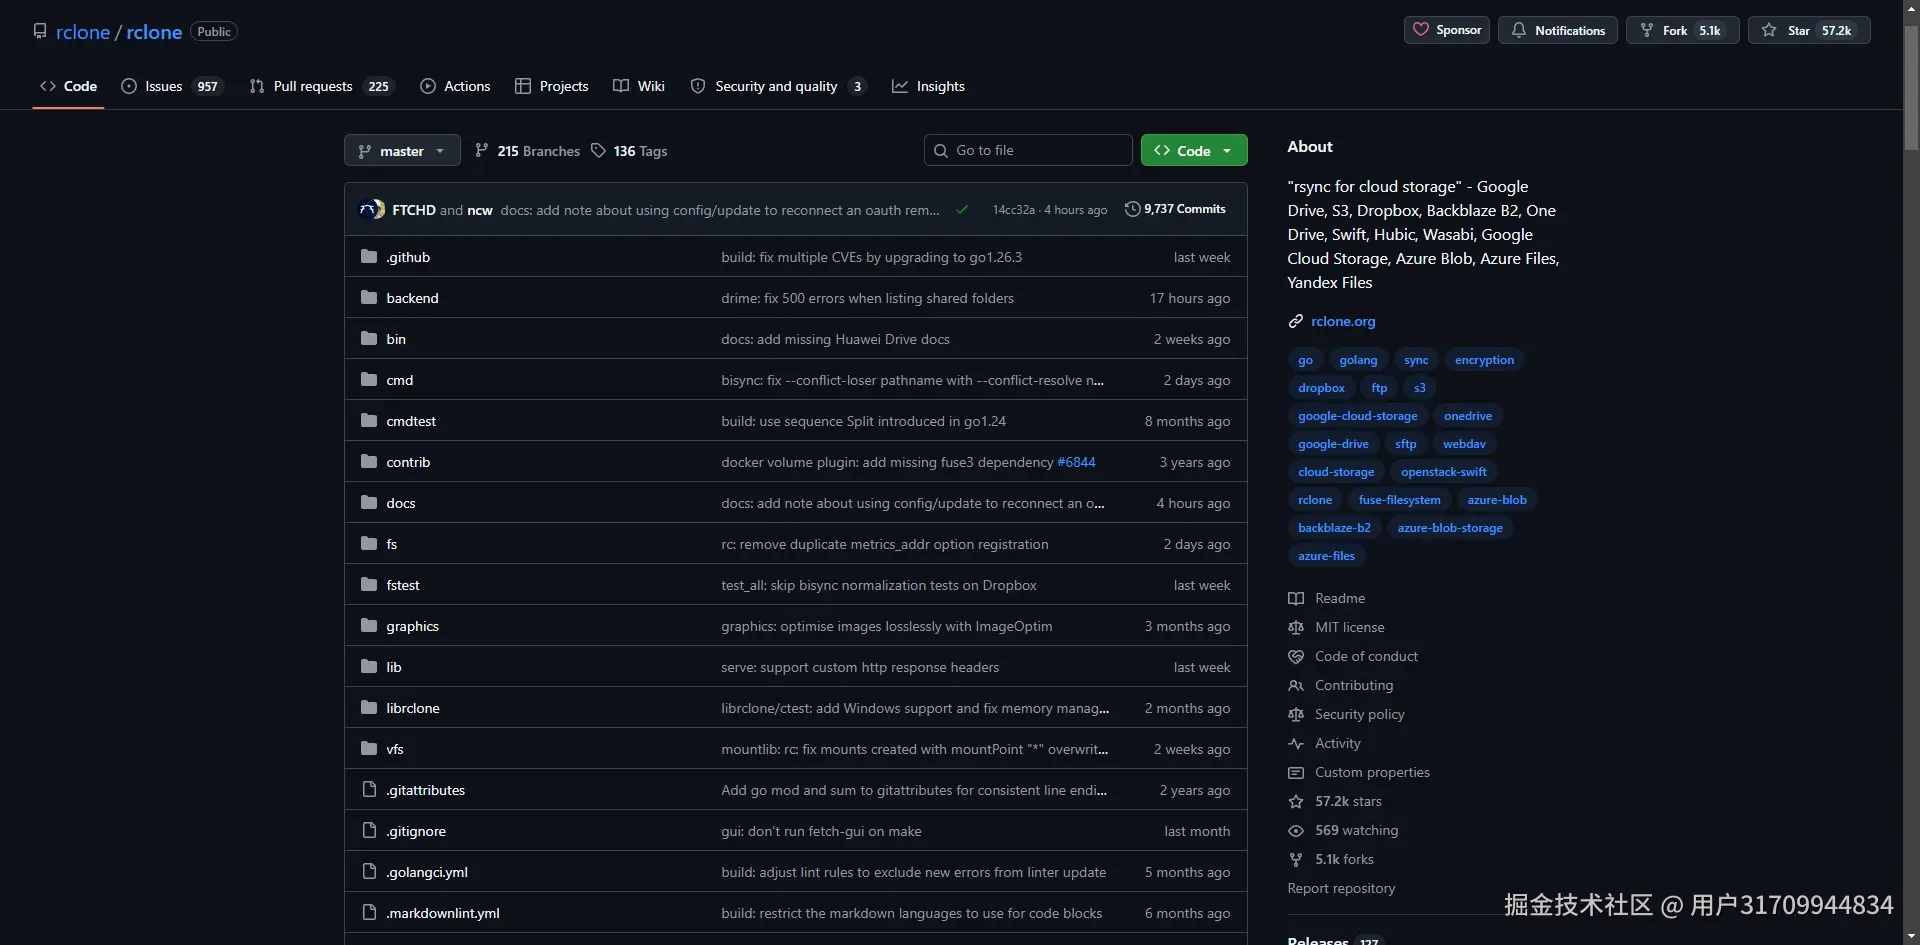Click the lib folder icon
This screenshot has width=1920, height=945.
[x=369, y=667]
